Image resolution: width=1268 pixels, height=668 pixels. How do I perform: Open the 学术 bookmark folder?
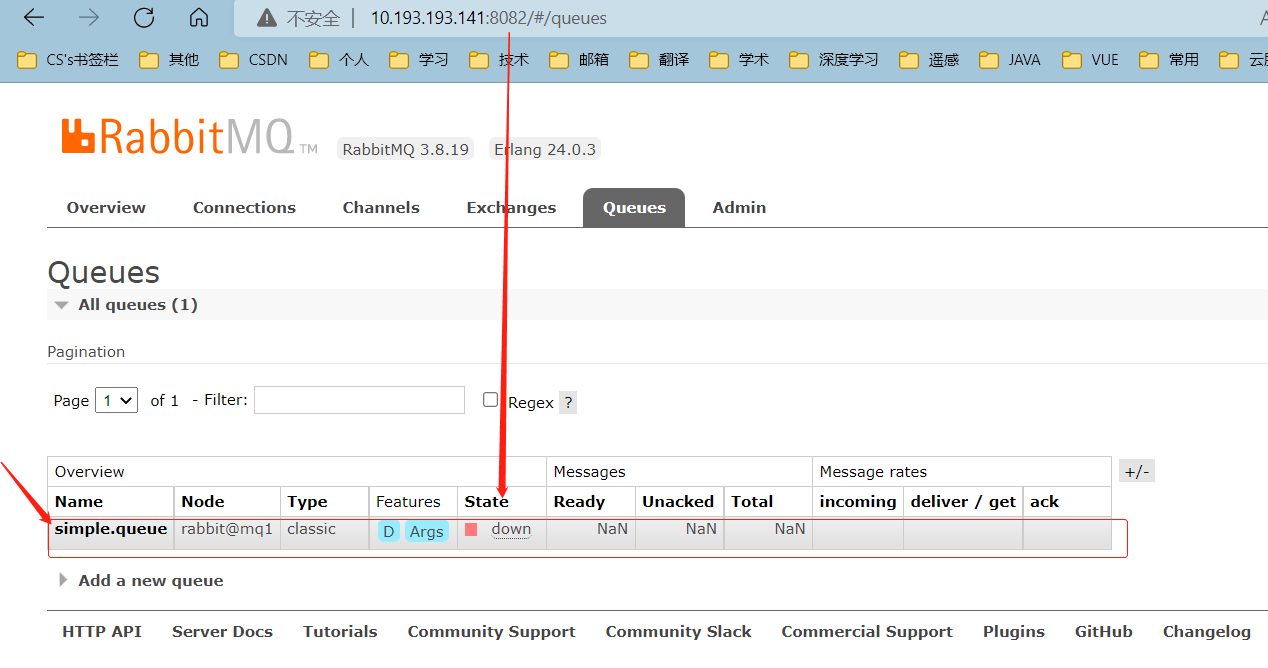[x=740, y=60]
